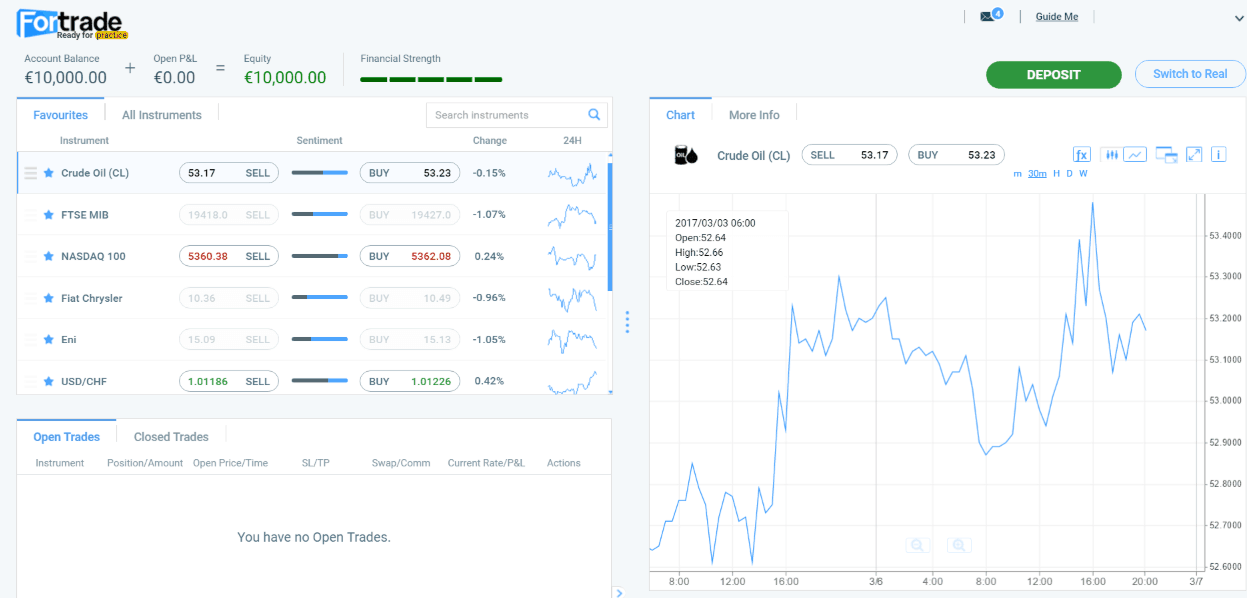Image resolution: width=1247 pixels, height=598 pixels.
Task: Select the W chart timeframe
Action: [x=1083, y=174]
